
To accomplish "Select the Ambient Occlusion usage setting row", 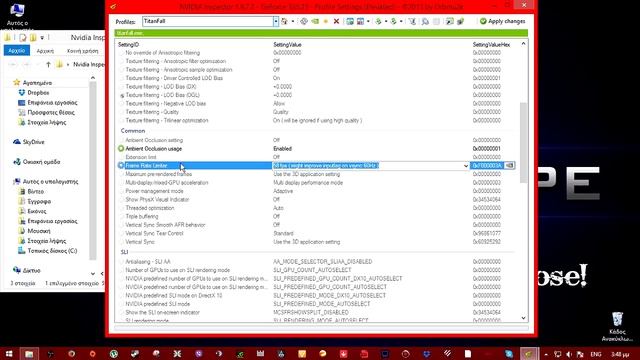I will (316, 149).
